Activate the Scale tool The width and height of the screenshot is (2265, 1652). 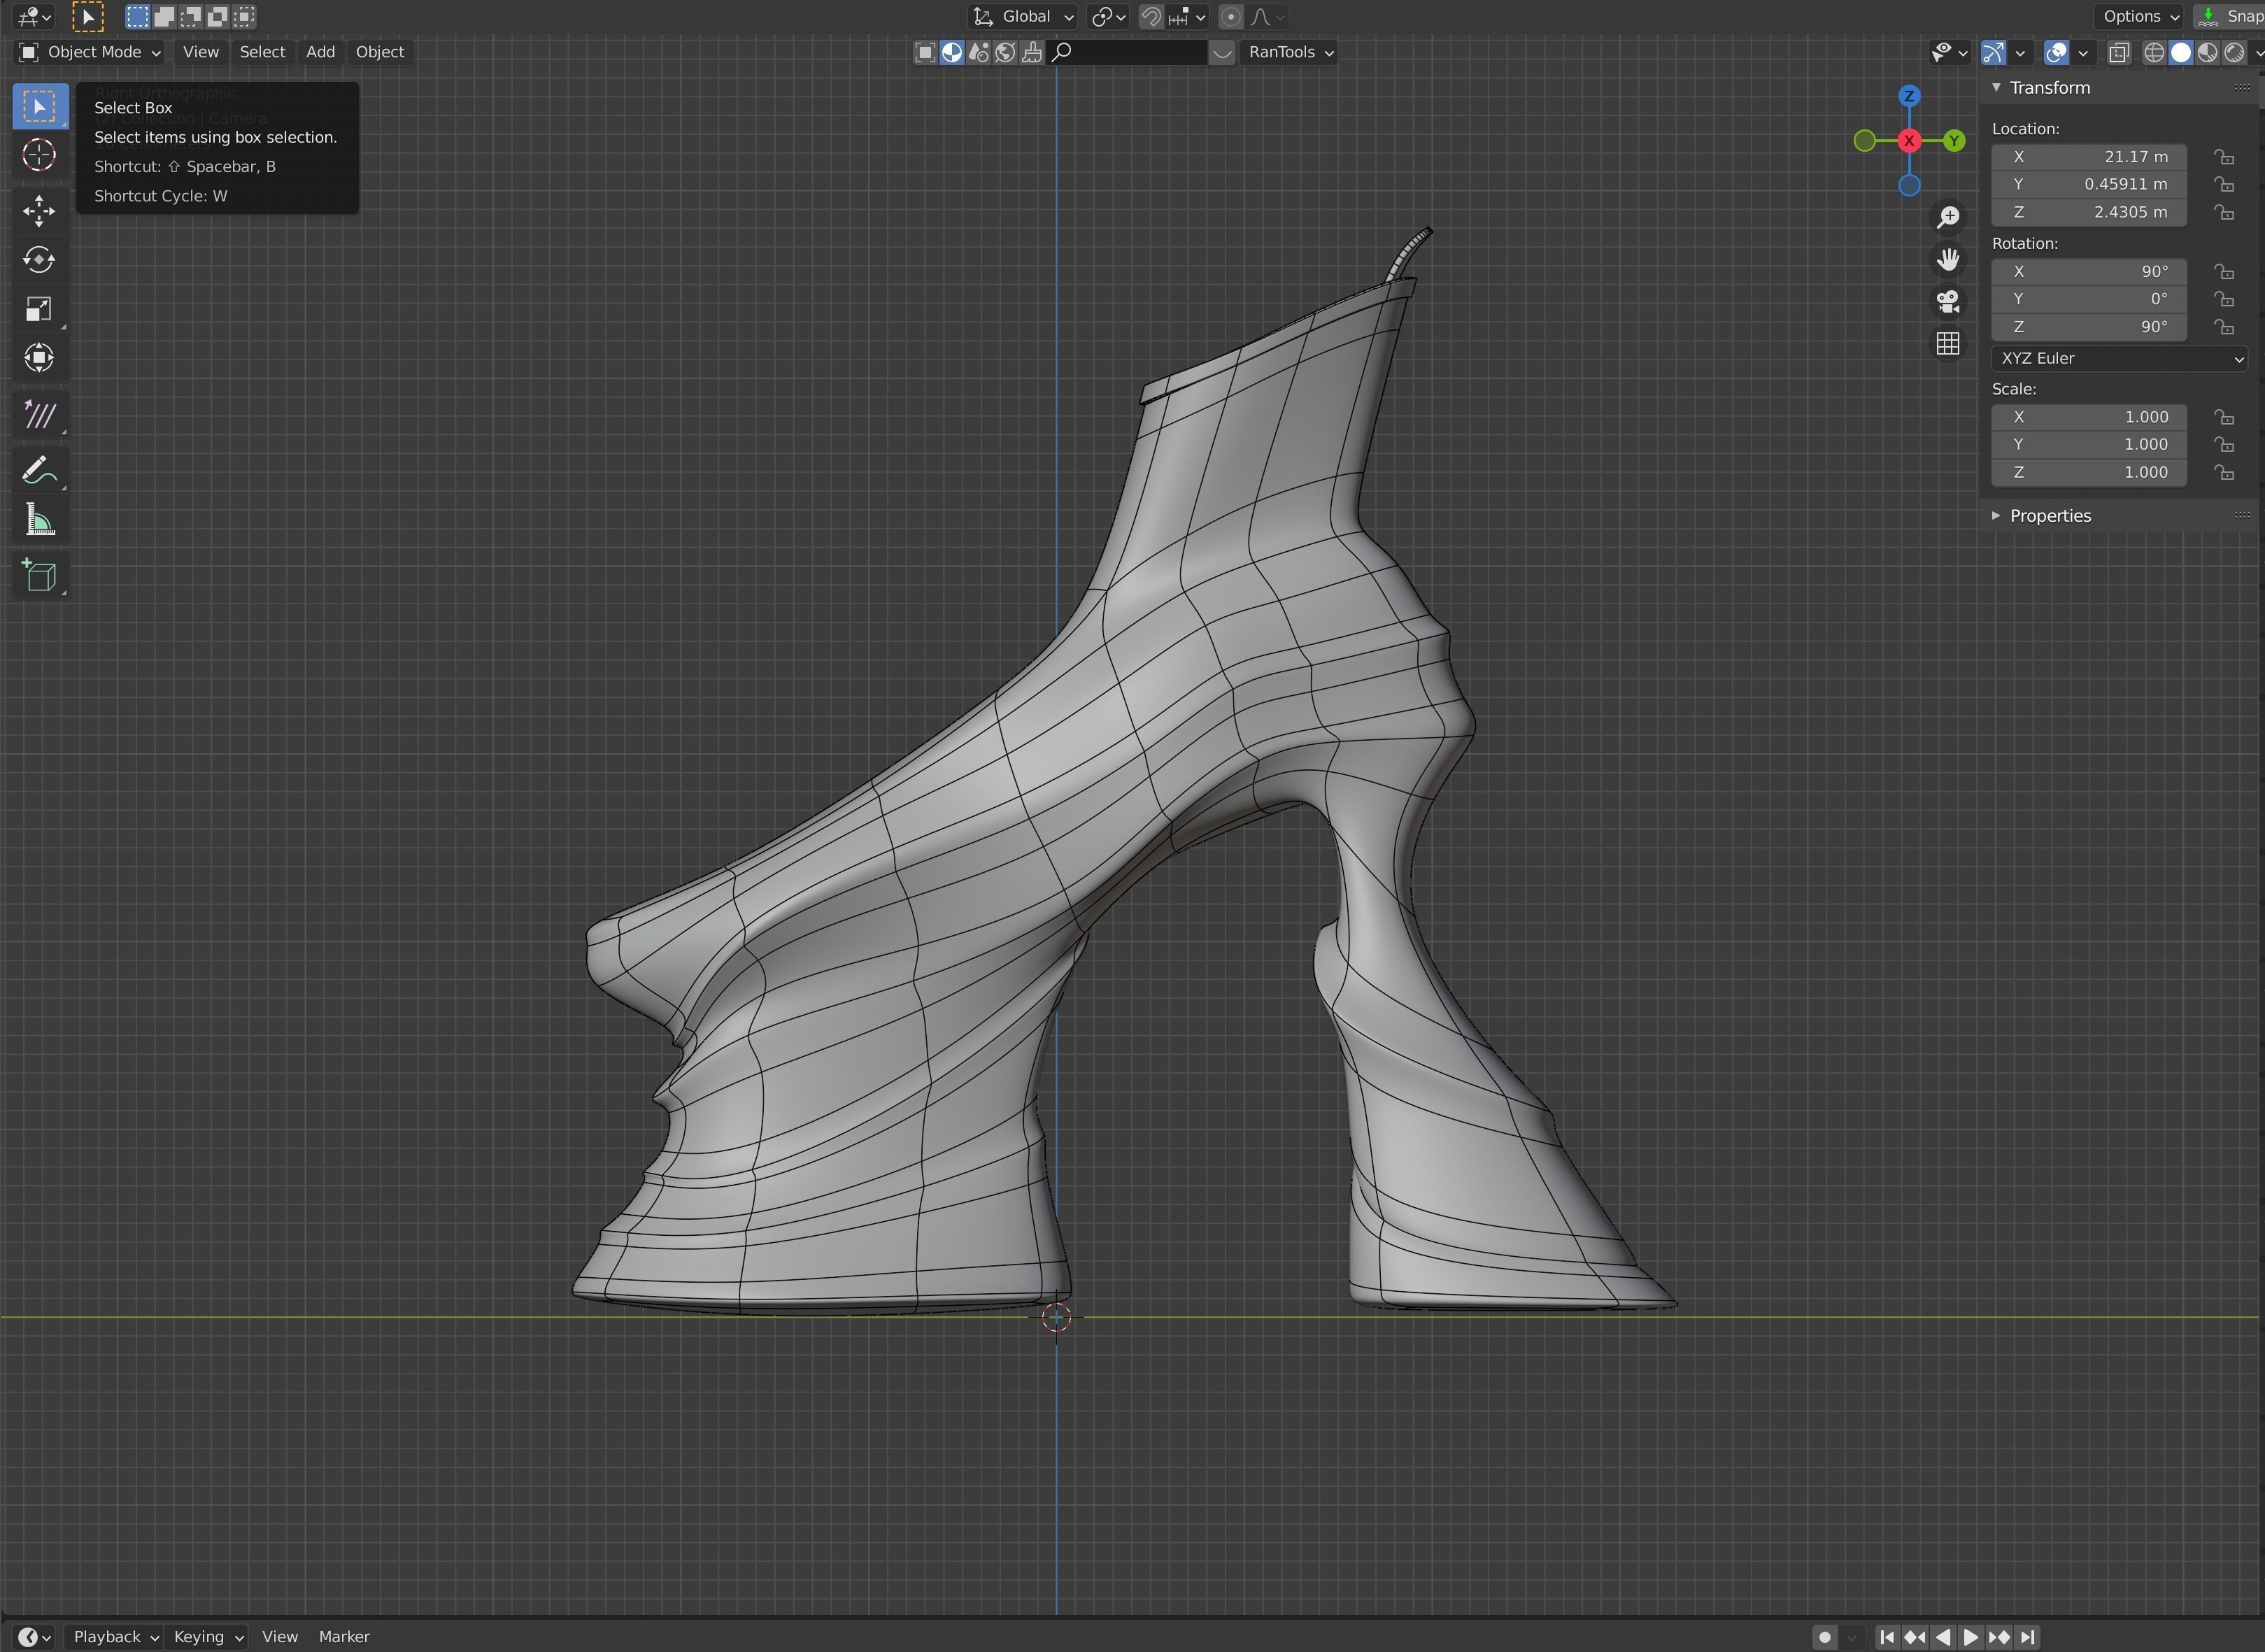[x=39, y=309]
